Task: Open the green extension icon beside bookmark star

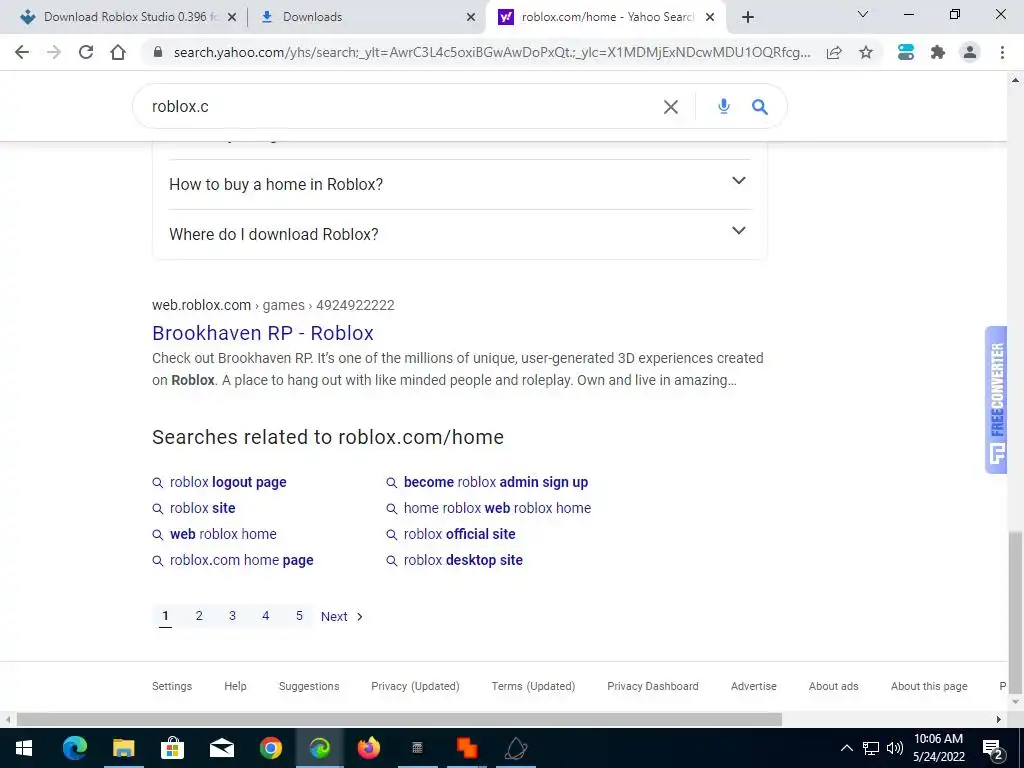Action: tap(906, 52)
